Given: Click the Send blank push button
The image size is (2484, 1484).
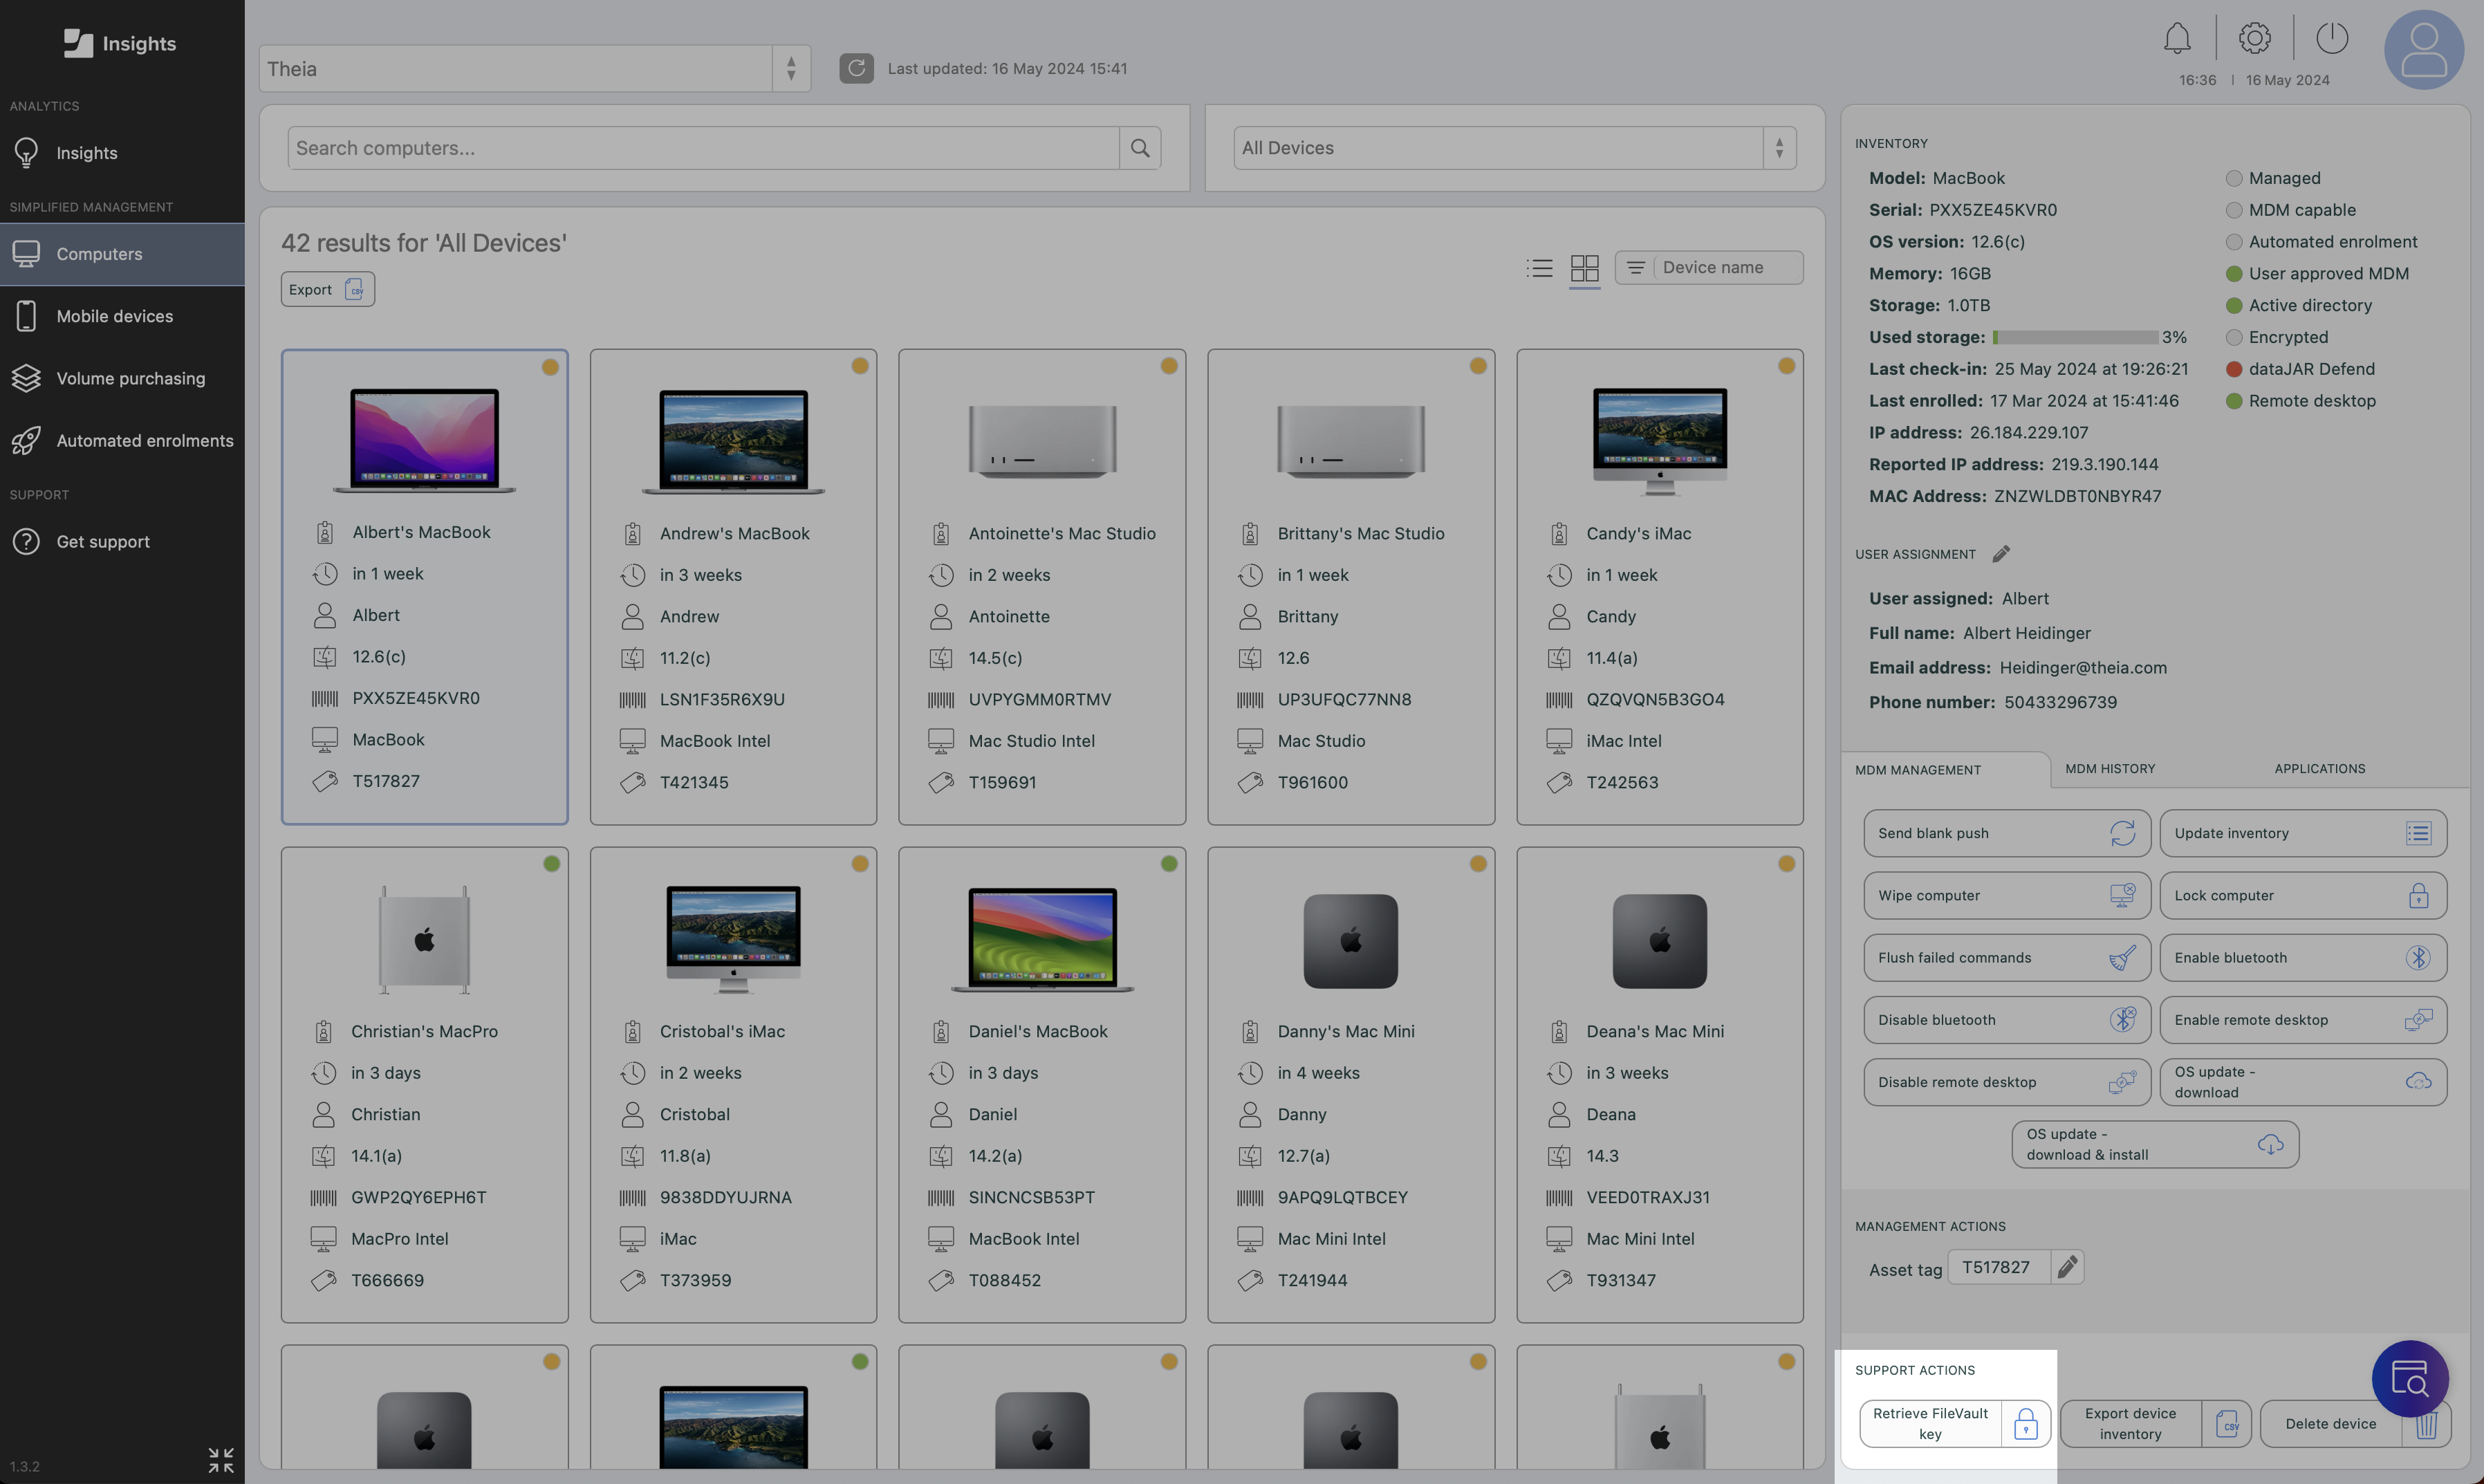Looking at the screenshot, I should point(2006,833).
